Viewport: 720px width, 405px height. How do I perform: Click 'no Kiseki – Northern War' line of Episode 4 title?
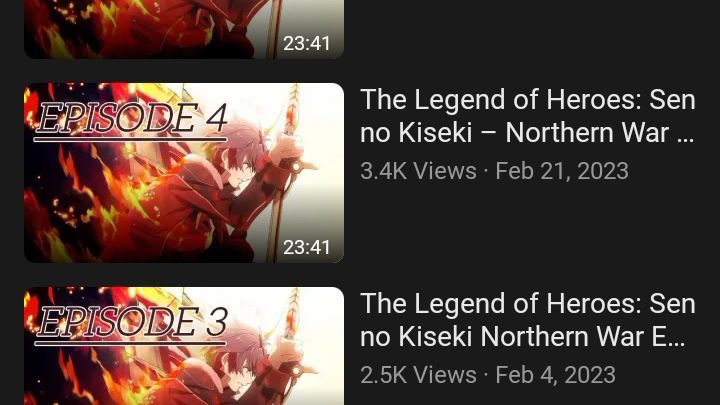pyautogui.click(x=527, y=133)
